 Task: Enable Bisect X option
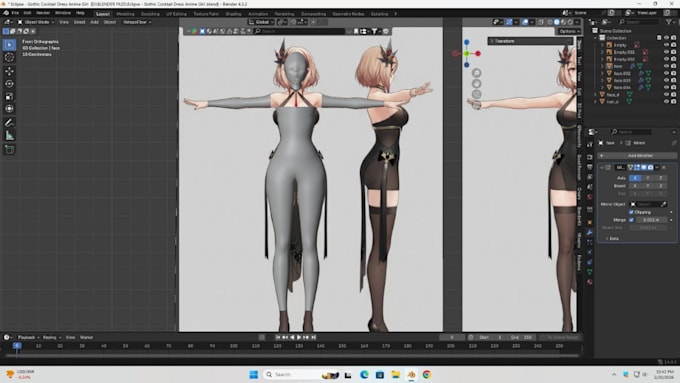point(635,186)
